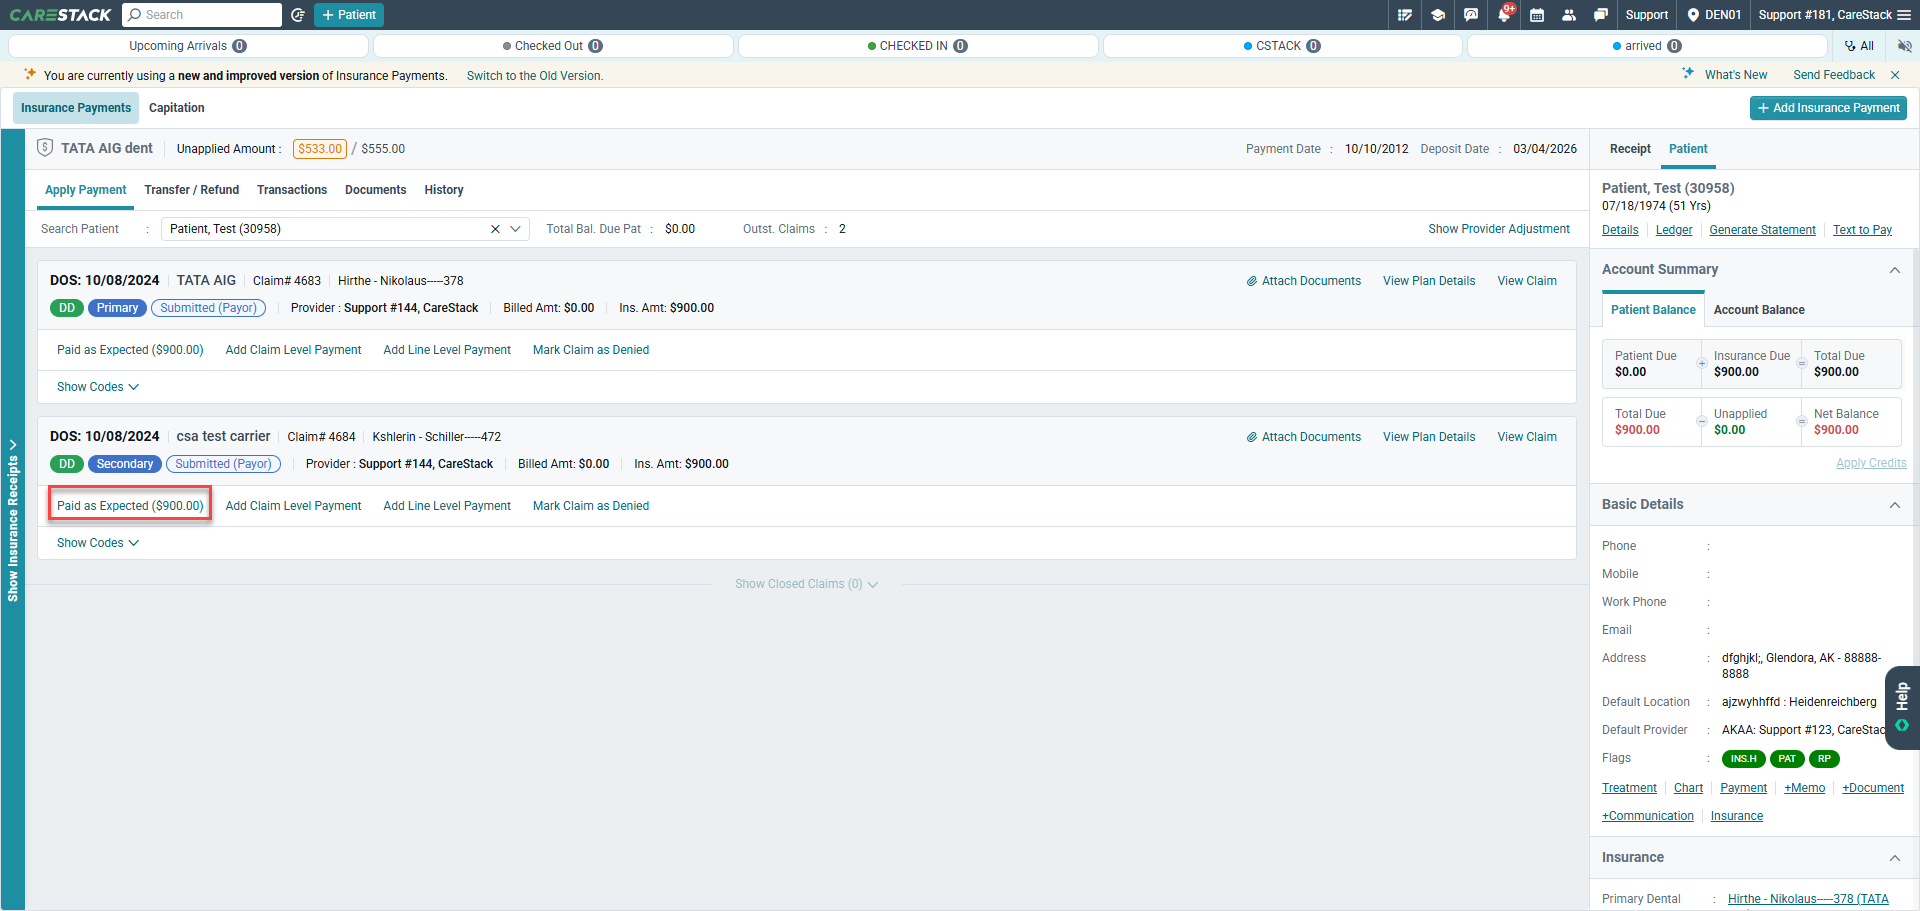Click the Upcoming Arrivals status pill
Screen dimensions: 1920x911
[188, 46]
